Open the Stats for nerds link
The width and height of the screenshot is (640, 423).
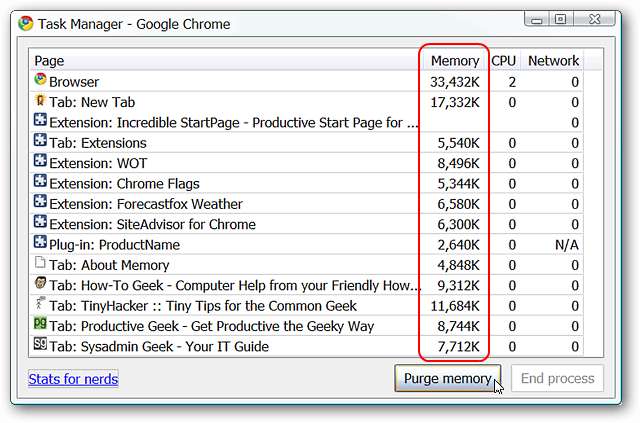(73, 379)
